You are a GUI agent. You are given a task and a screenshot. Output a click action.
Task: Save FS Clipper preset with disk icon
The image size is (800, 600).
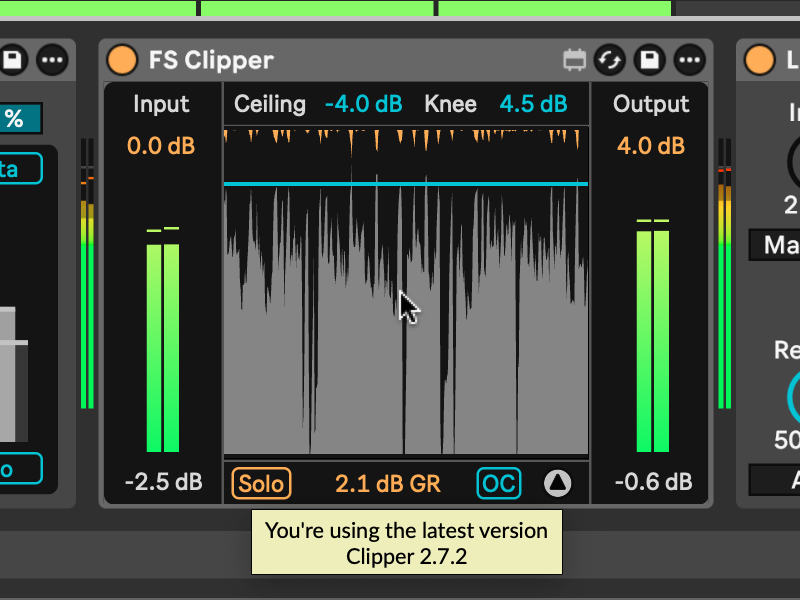pos(649,60)
